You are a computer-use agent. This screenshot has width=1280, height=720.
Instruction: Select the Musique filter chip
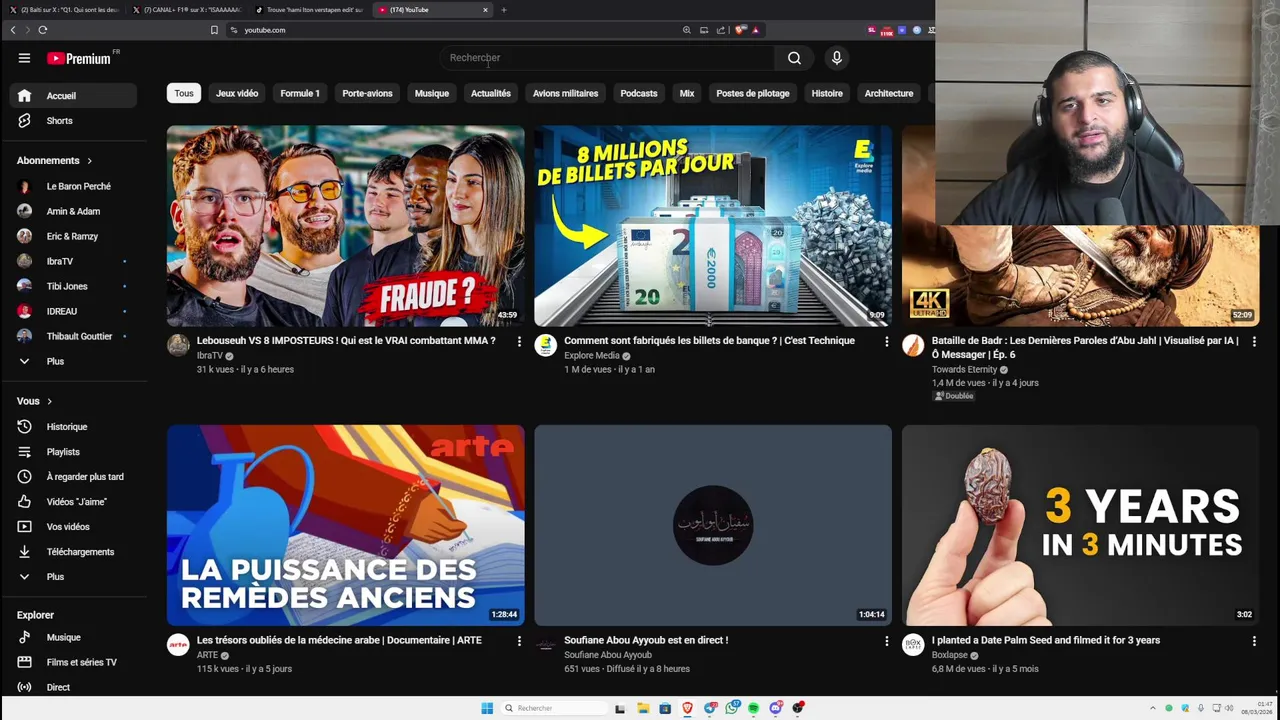(432, 94)
